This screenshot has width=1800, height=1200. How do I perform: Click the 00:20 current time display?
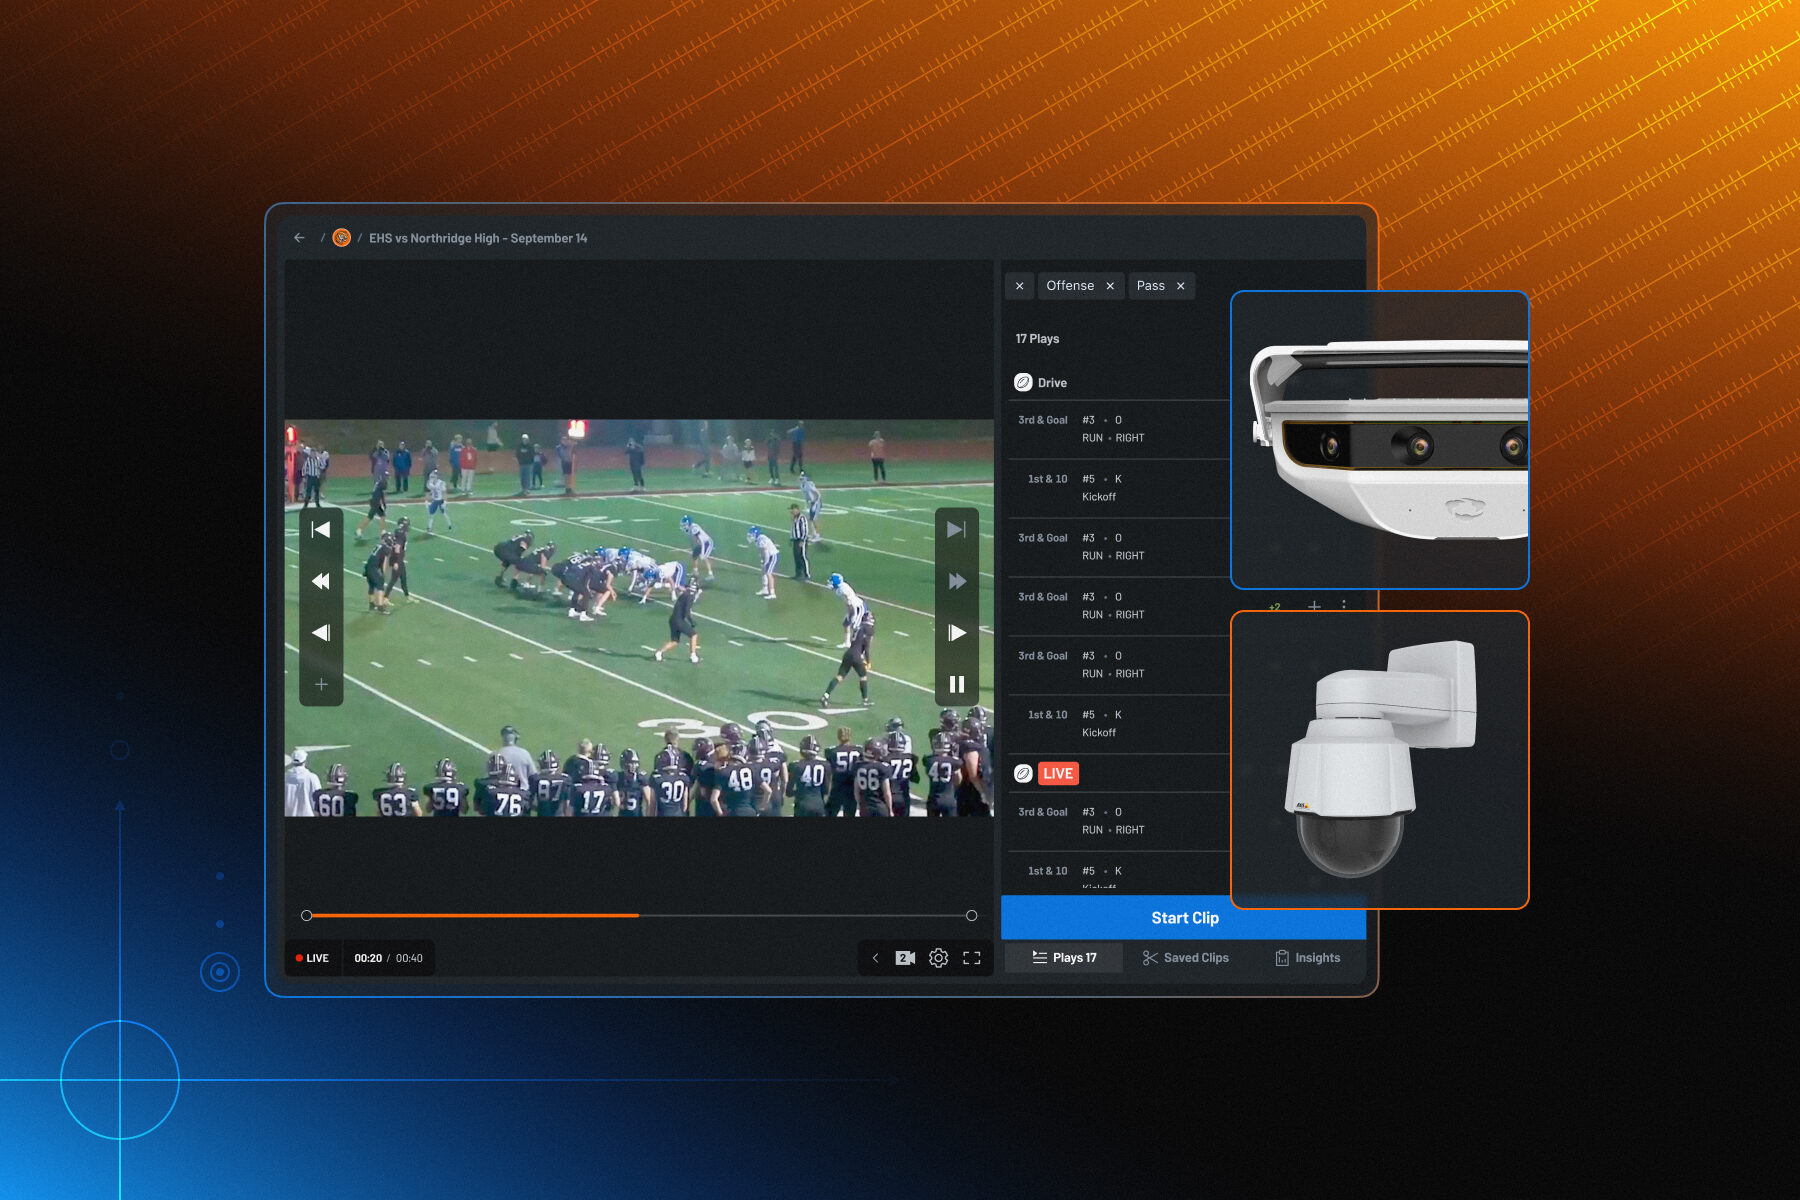368,958
